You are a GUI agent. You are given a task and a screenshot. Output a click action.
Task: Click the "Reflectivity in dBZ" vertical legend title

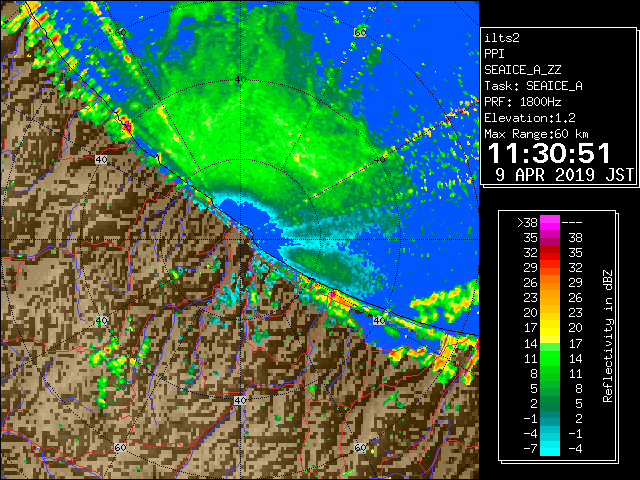coord(608,336)
